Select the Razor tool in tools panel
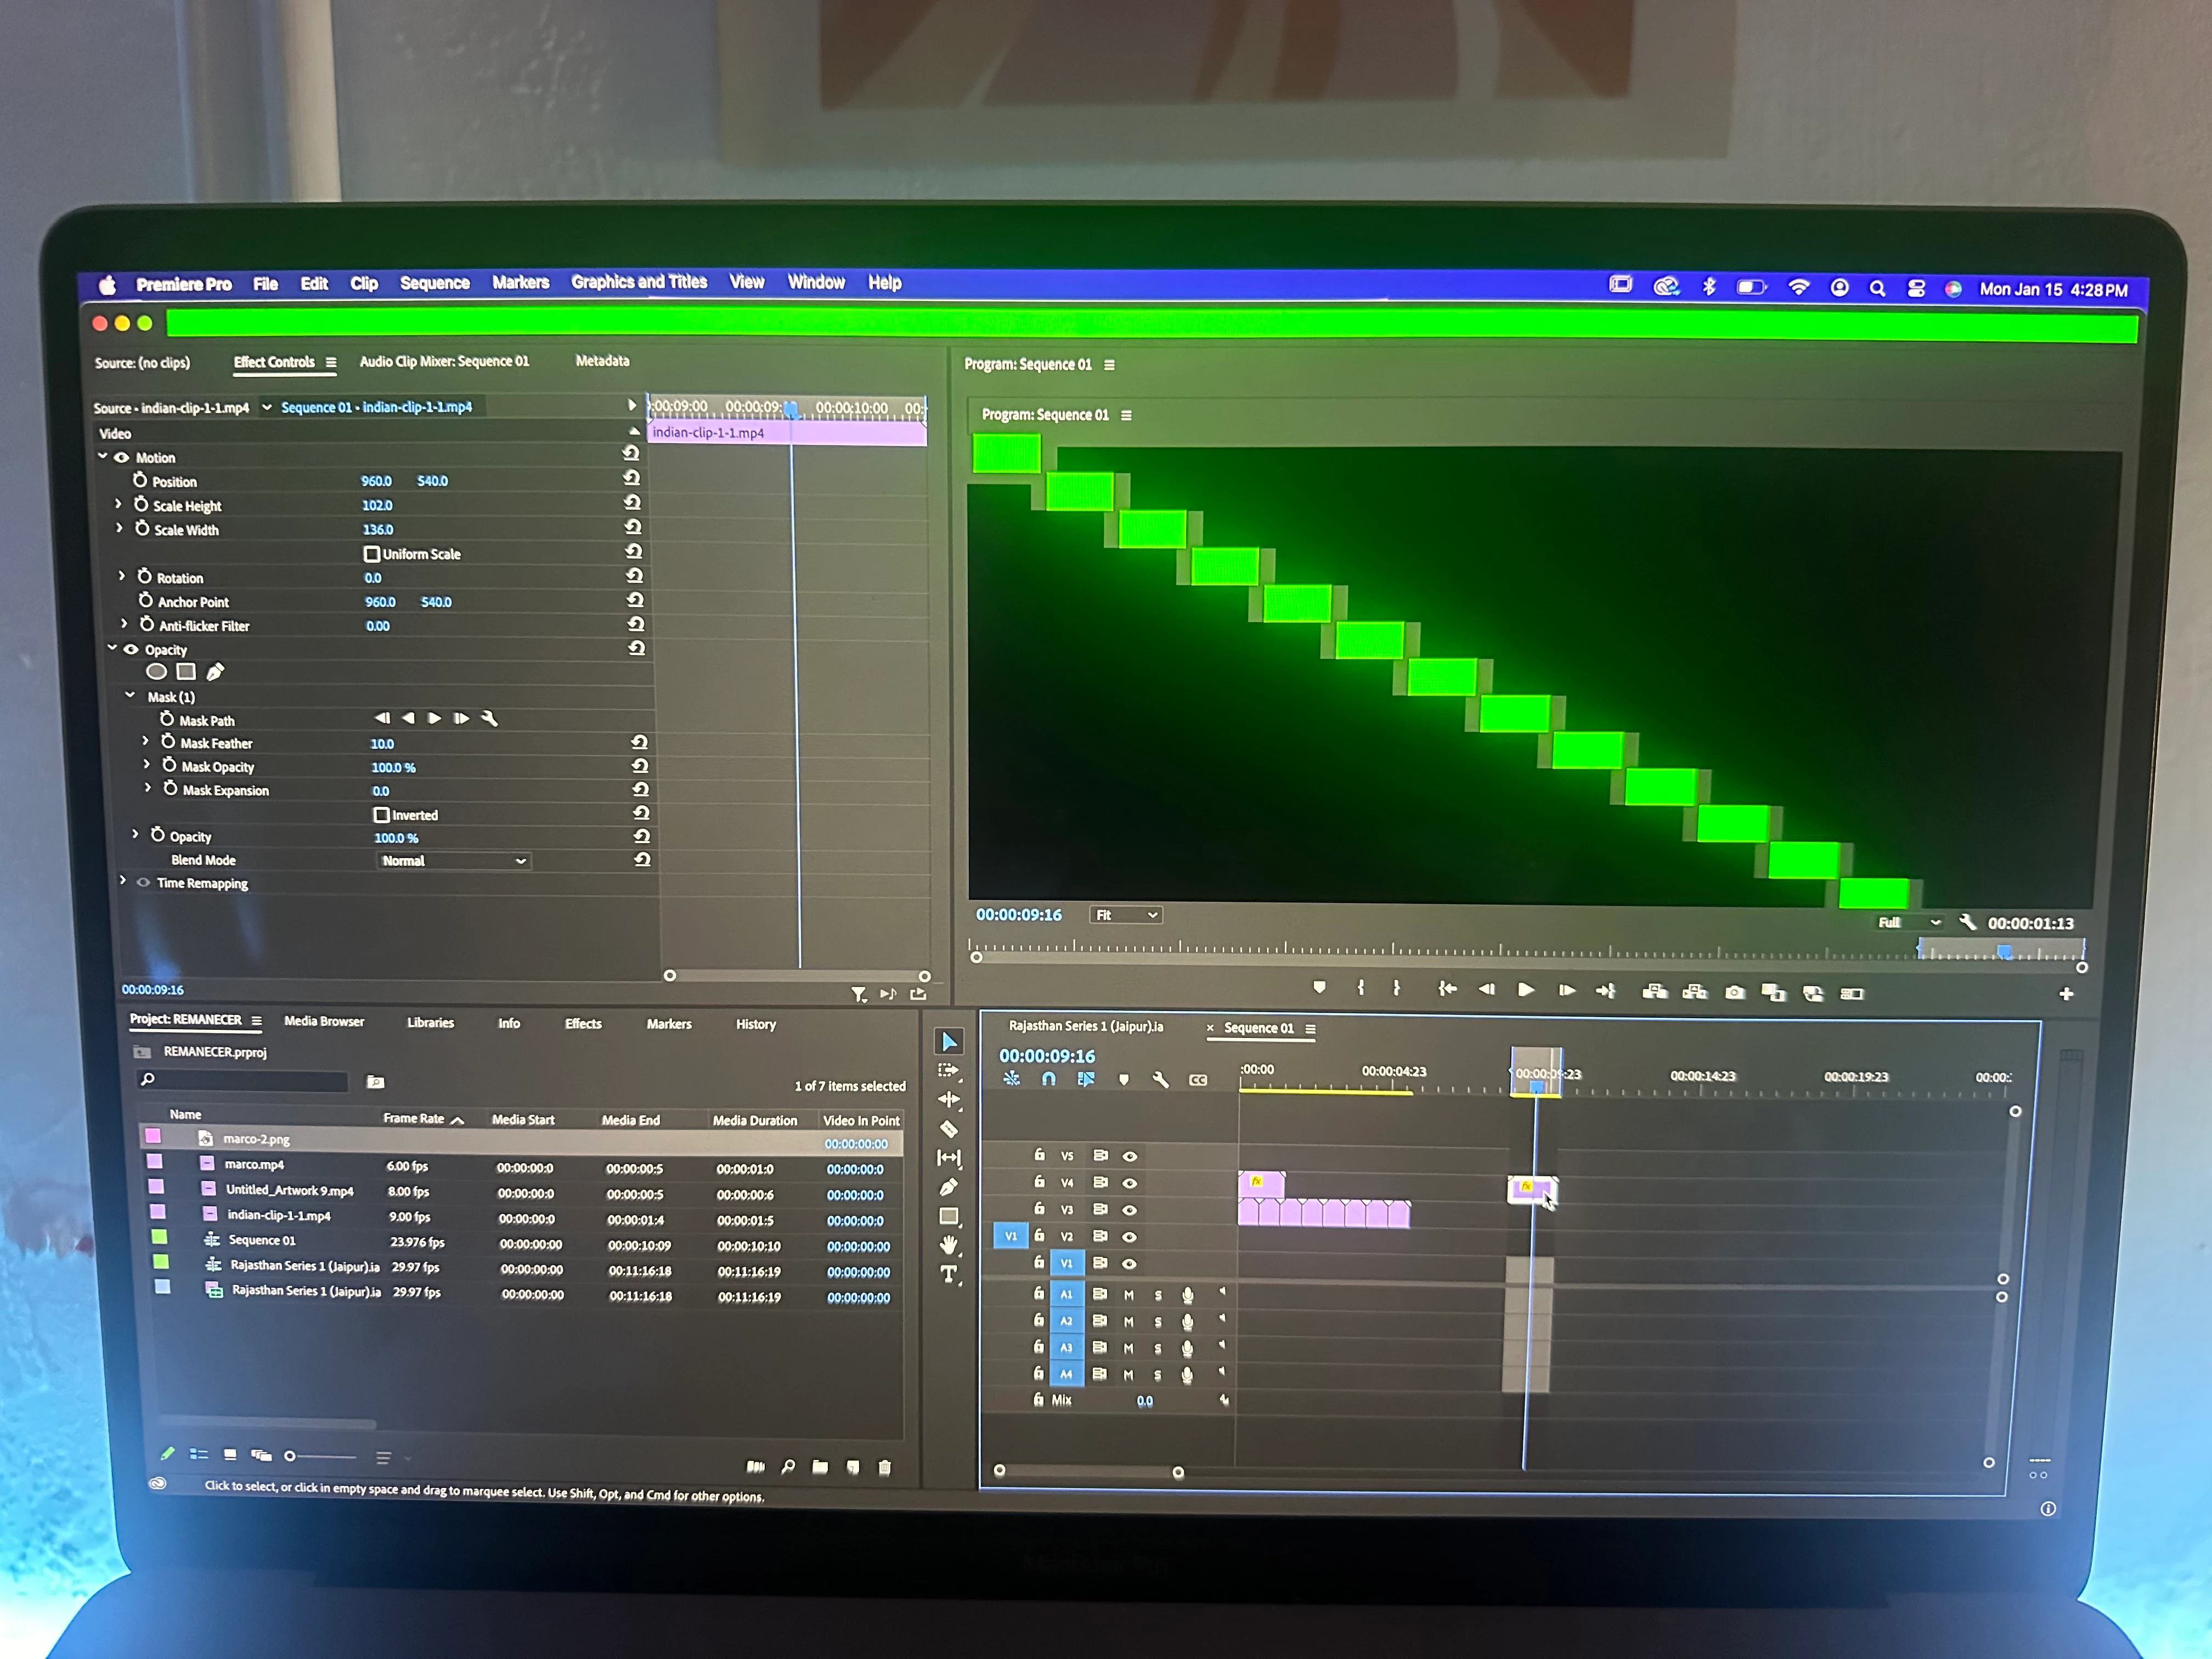2212x1659 pixels. (949, 1129)
